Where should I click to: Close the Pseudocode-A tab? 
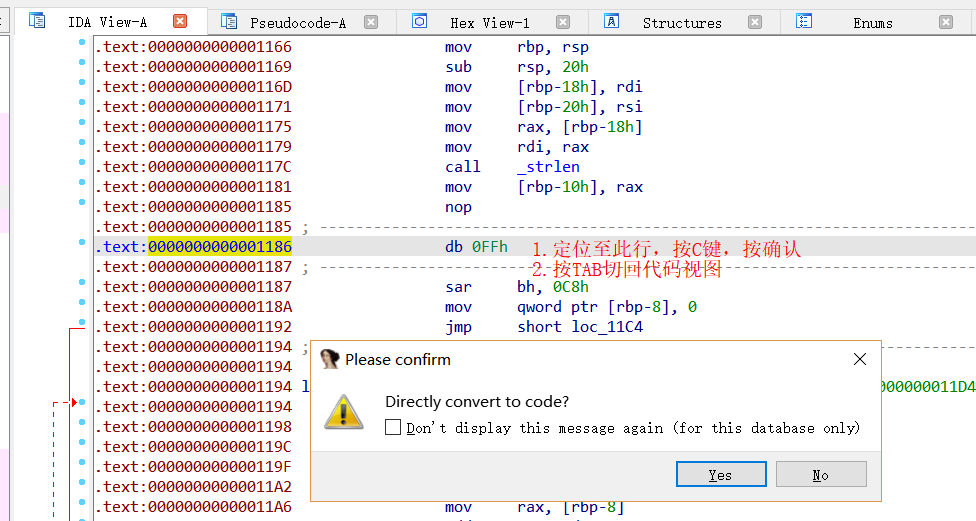coord(371,22)
